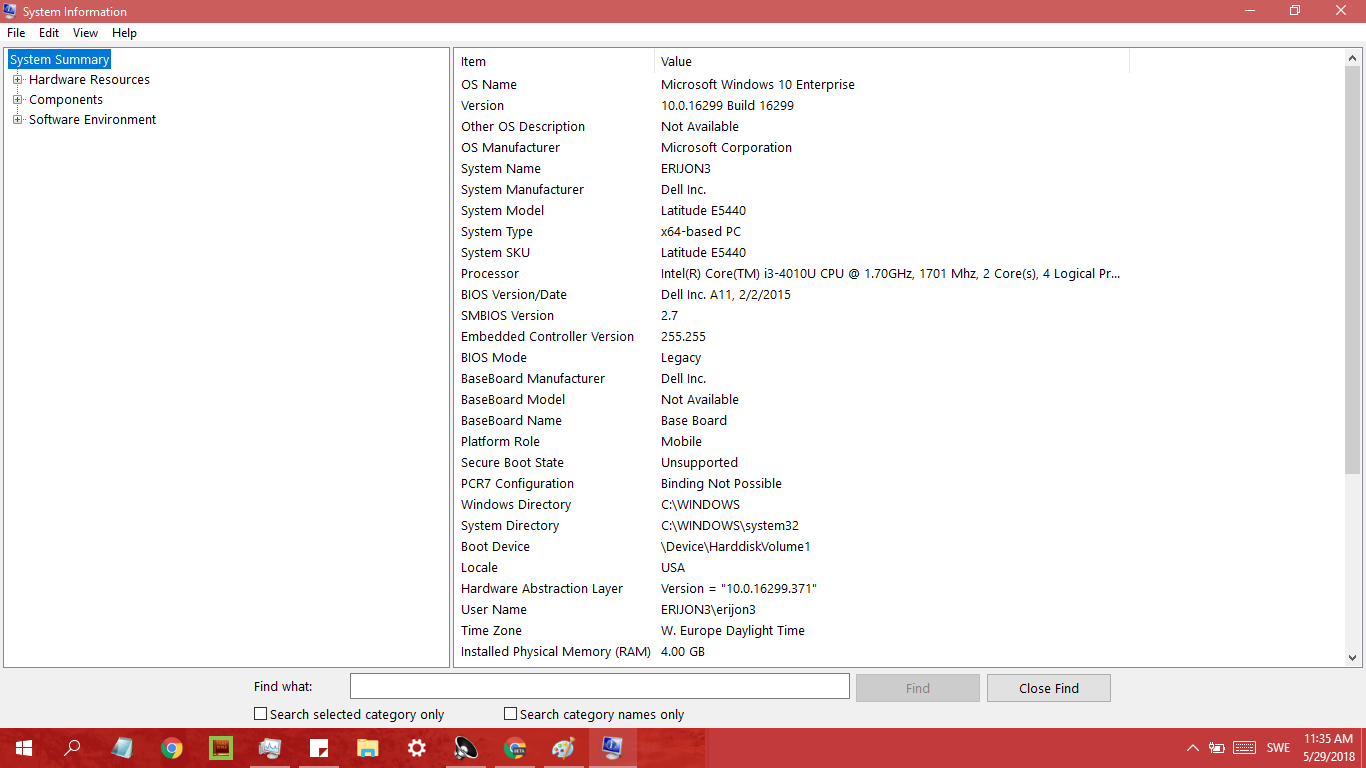
Task: Open the Edit menu
Action: point(49,33)
